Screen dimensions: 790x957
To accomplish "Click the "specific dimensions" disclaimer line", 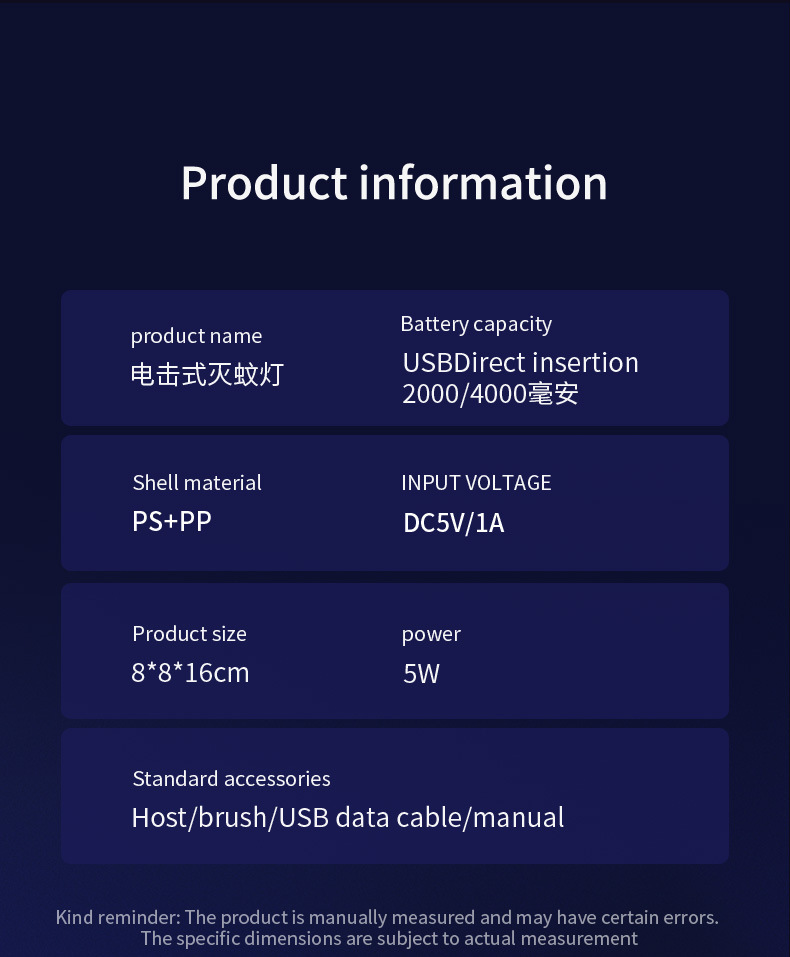I will (x=389, y=938).
